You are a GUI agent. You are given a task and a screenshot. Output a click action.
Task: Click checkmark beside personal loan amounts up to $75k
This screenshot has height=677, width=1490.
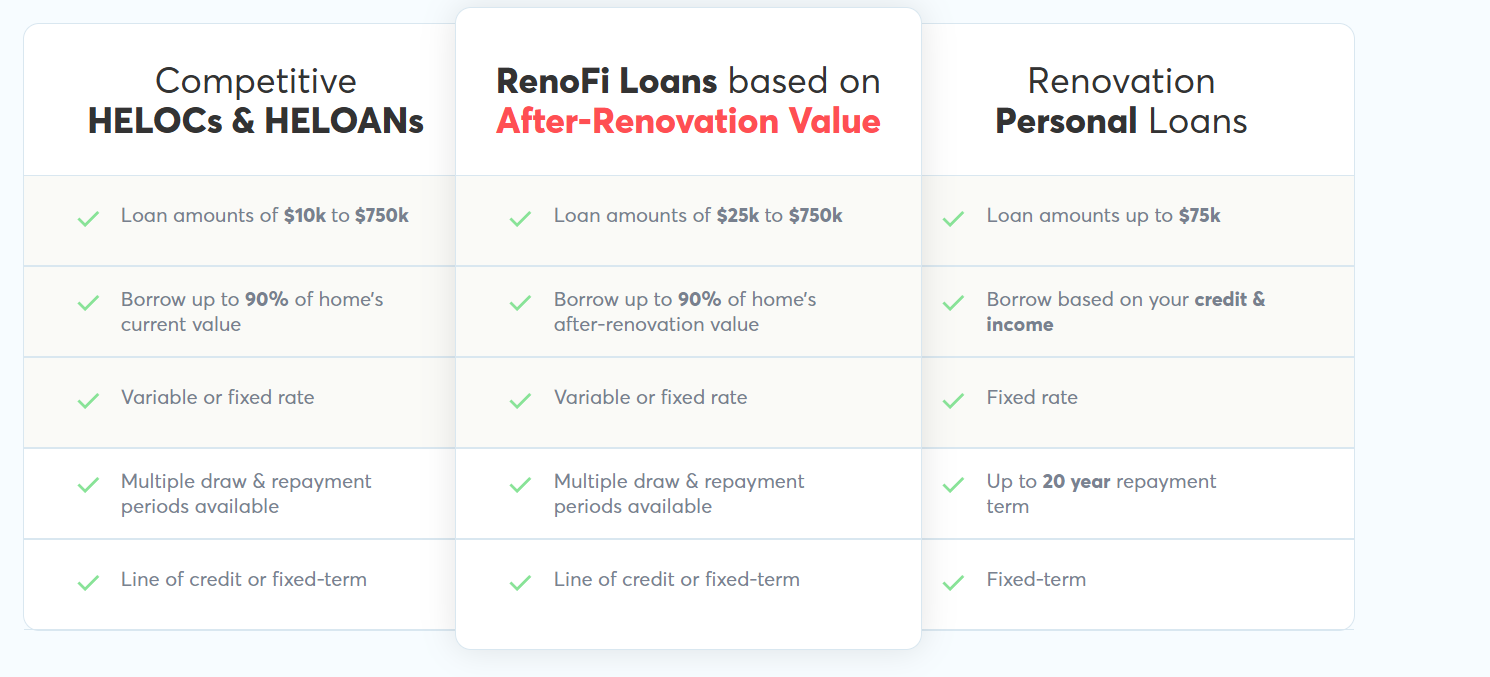coord(953,218)
